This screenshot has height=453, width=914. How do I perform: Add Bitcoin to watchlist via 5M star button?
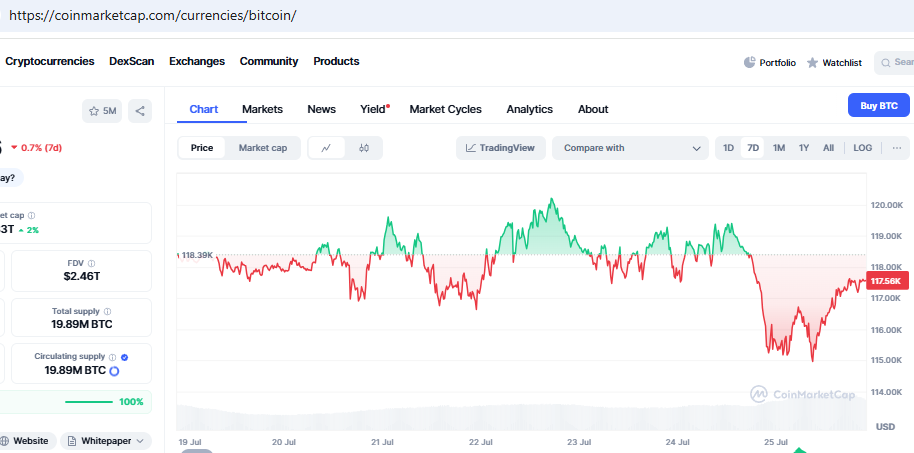click(x=102, y=111)
